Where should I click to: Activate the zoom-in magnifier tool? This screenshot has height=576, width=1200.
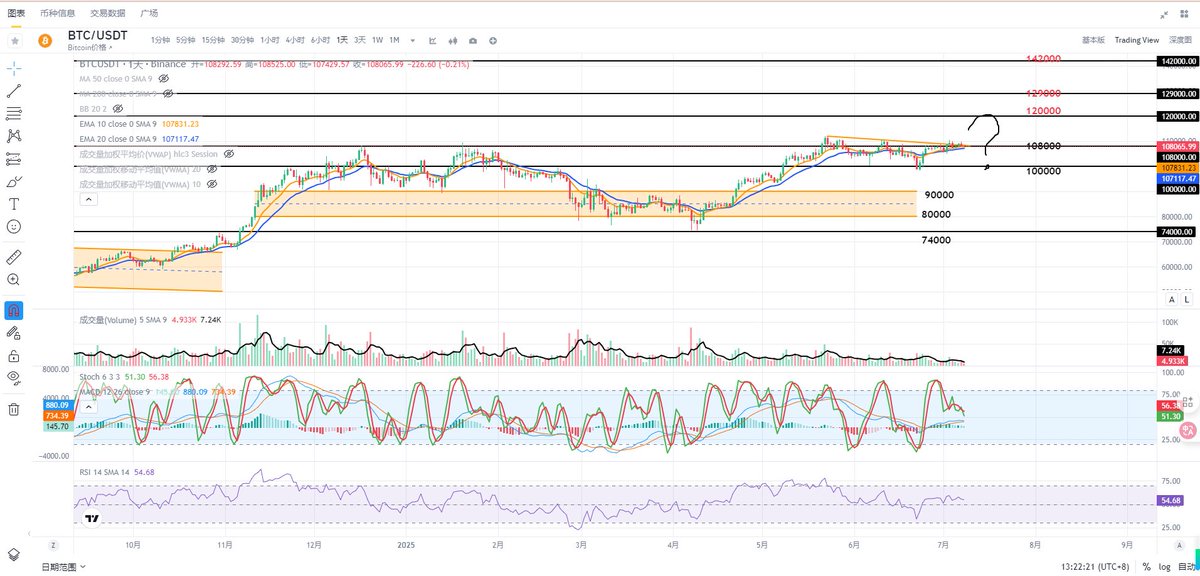point(14,280)
